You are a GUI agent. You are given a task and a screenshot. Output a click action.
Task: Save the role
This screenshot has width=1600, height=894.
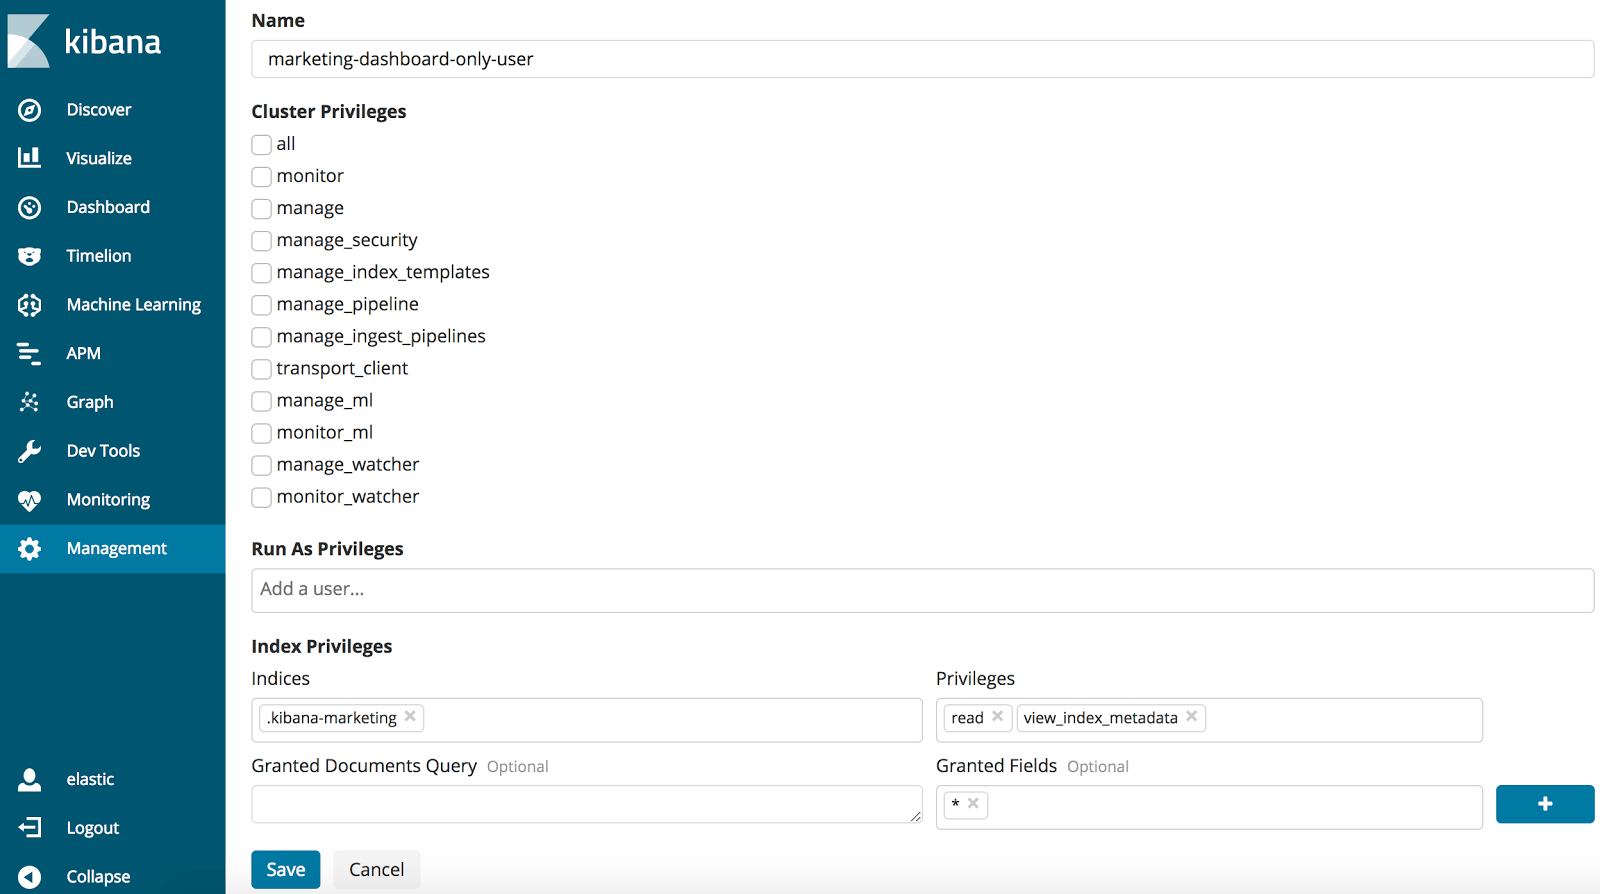pyautogui.click(x=286, y=869)
